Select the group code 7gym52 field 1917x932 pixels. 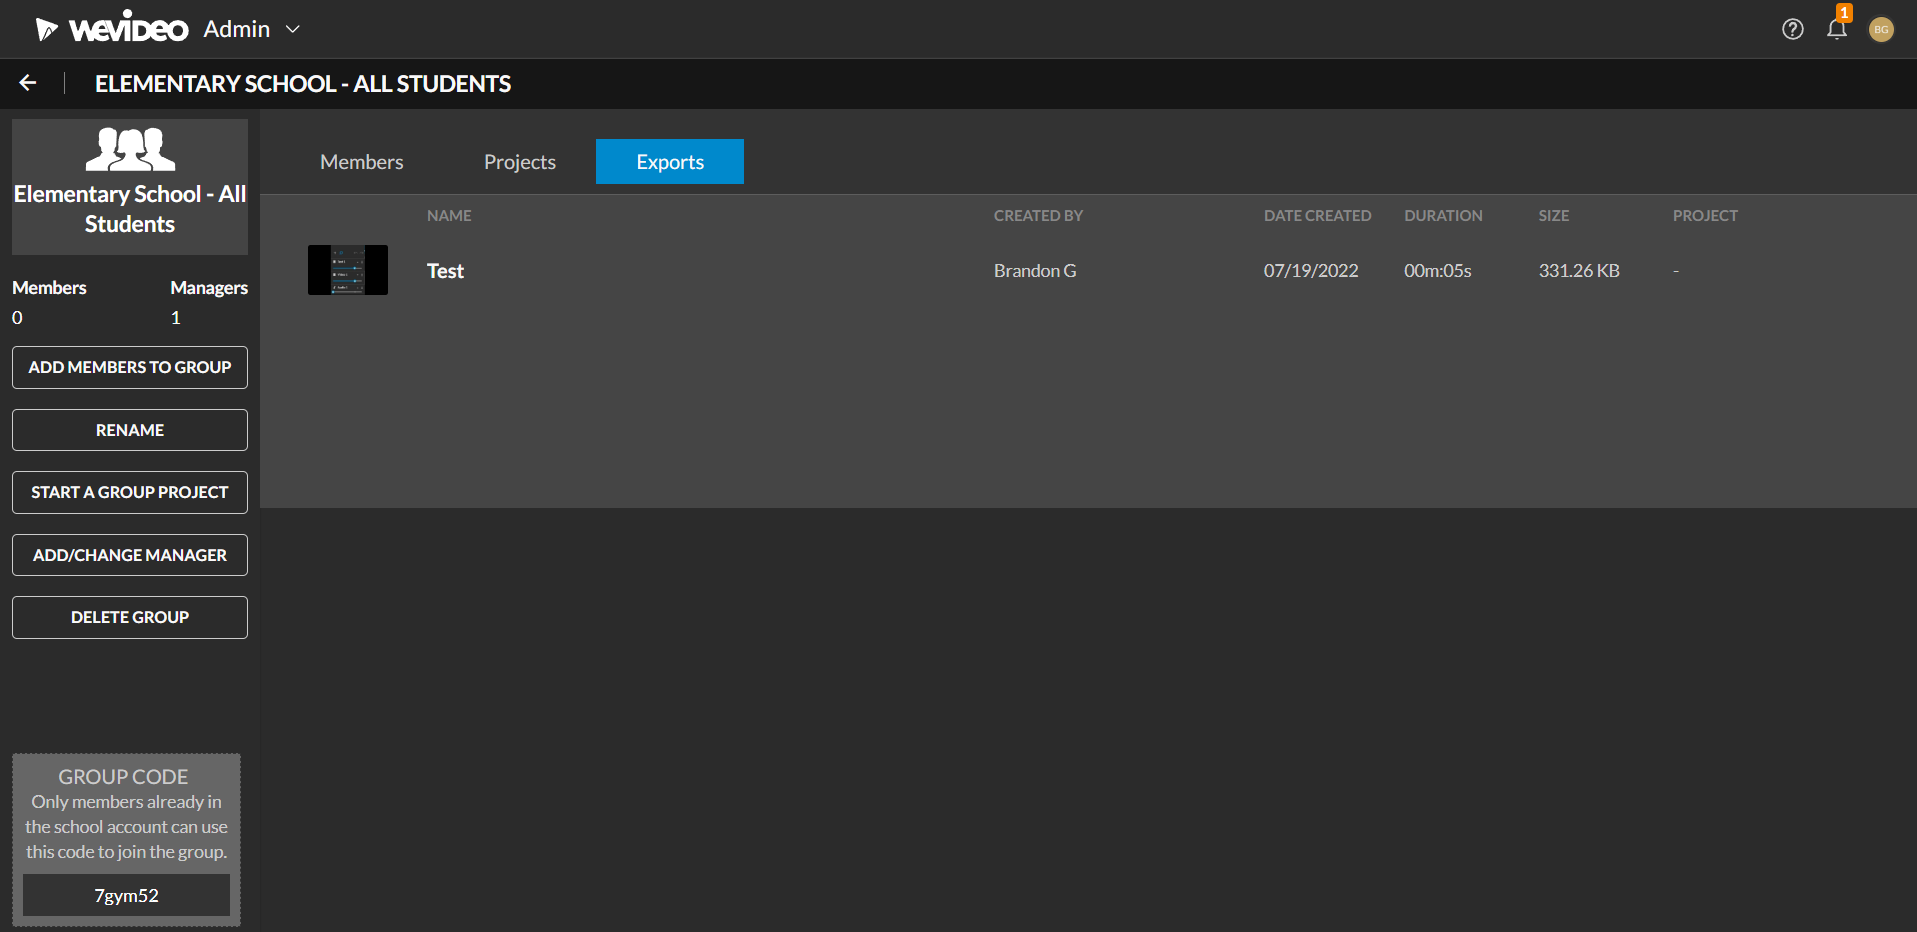(x=126, y=895)
